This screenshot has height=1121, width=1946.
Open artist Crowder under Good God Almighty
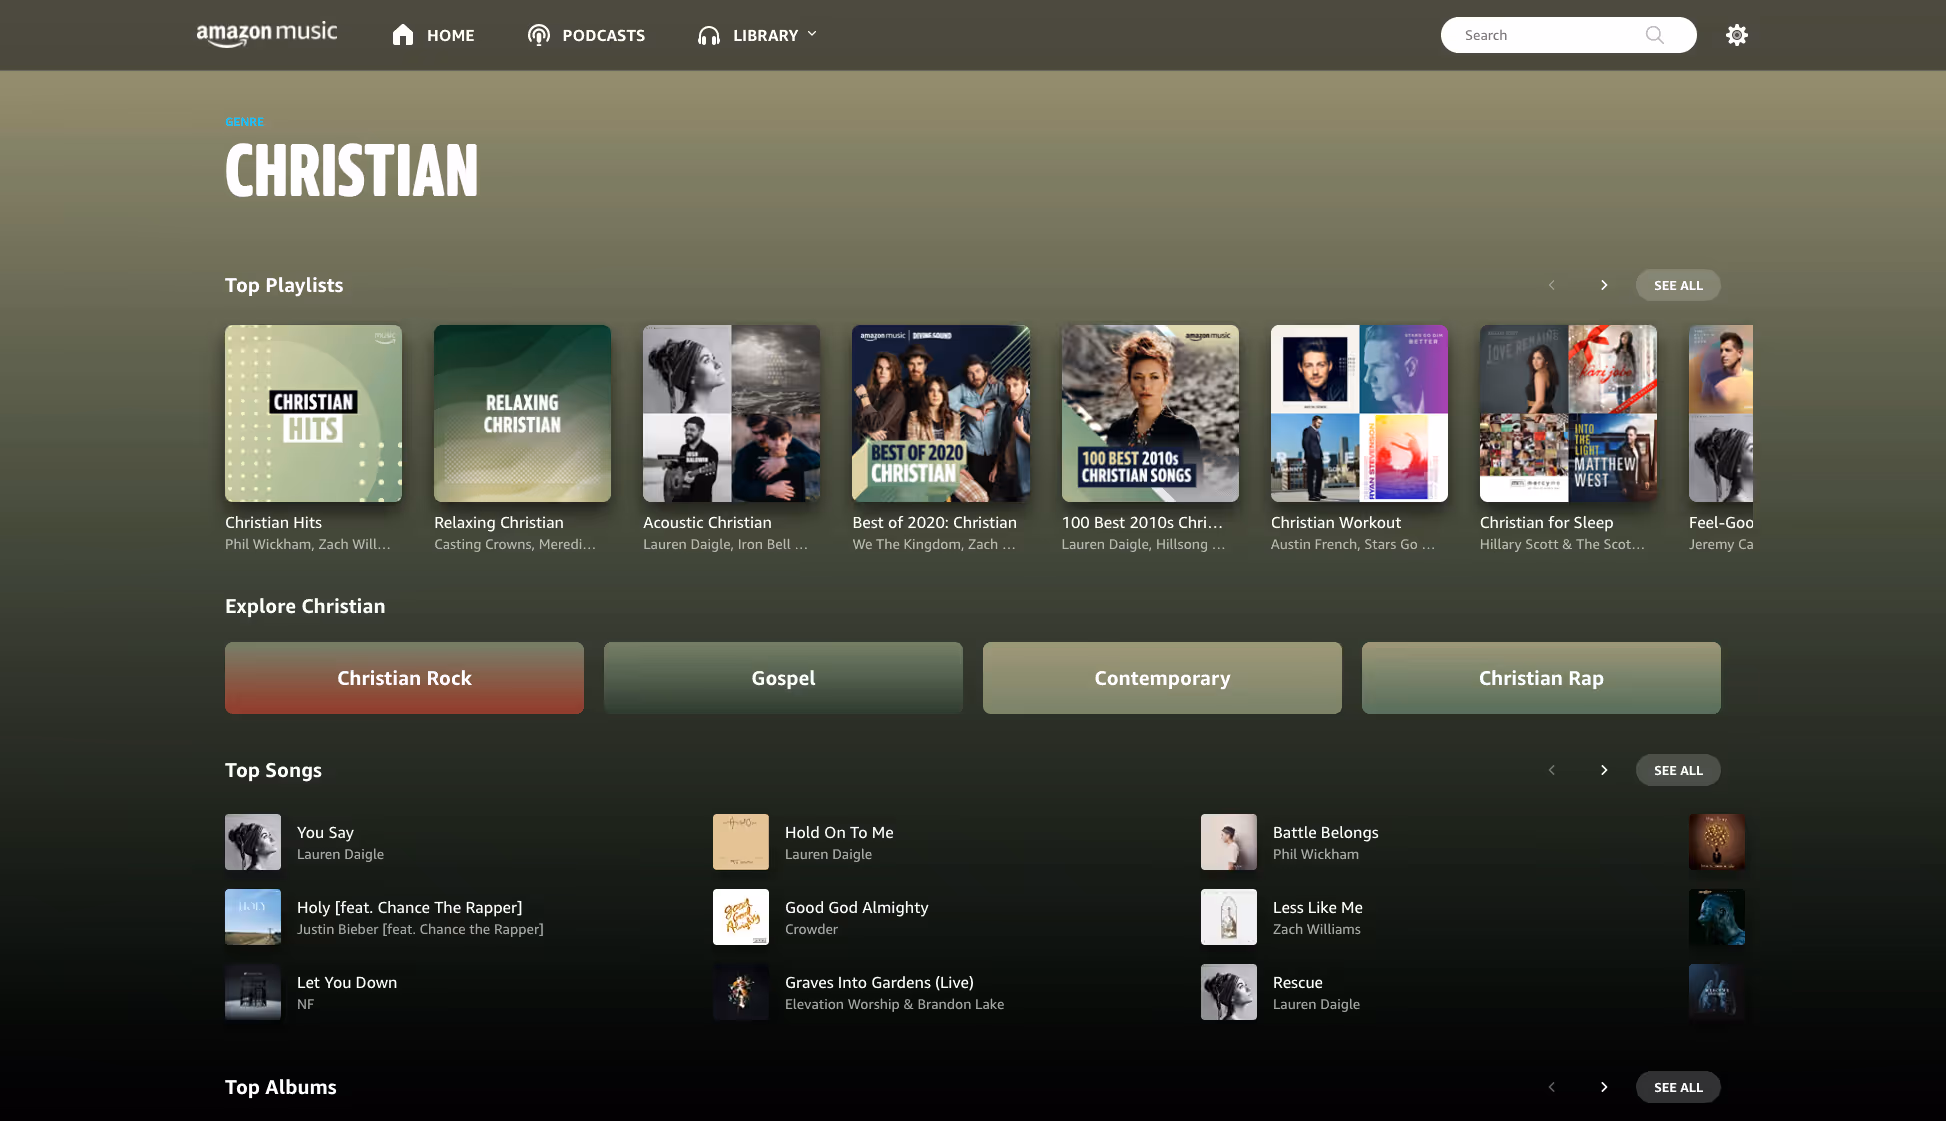coord(811,929)
